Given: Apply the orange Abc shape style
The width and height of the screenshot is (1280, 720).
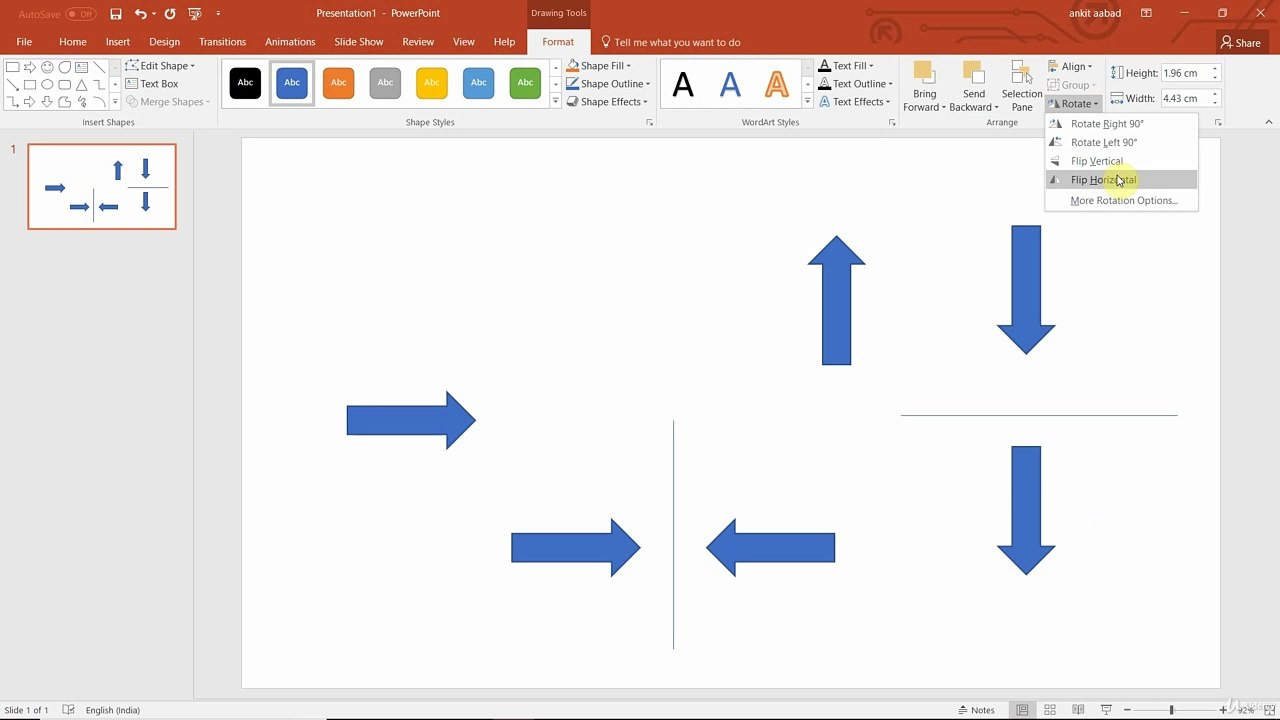Looking at the screenshot, I should click(338, 83).
